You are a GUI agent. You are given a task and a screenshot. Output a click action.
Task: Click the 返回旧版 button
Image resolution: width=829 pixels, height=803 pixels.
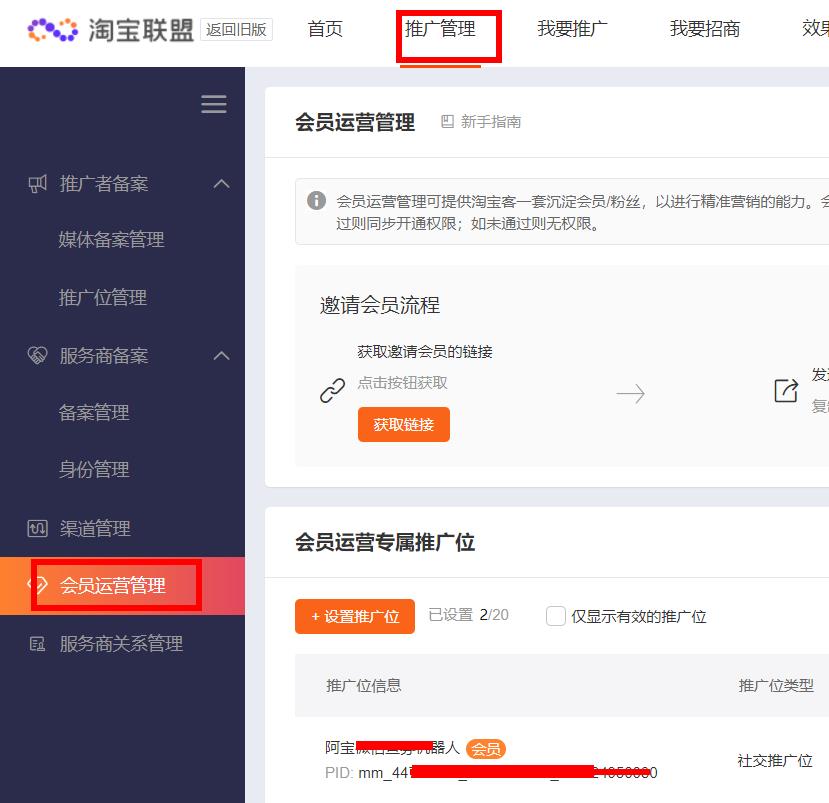coord(236,30)
